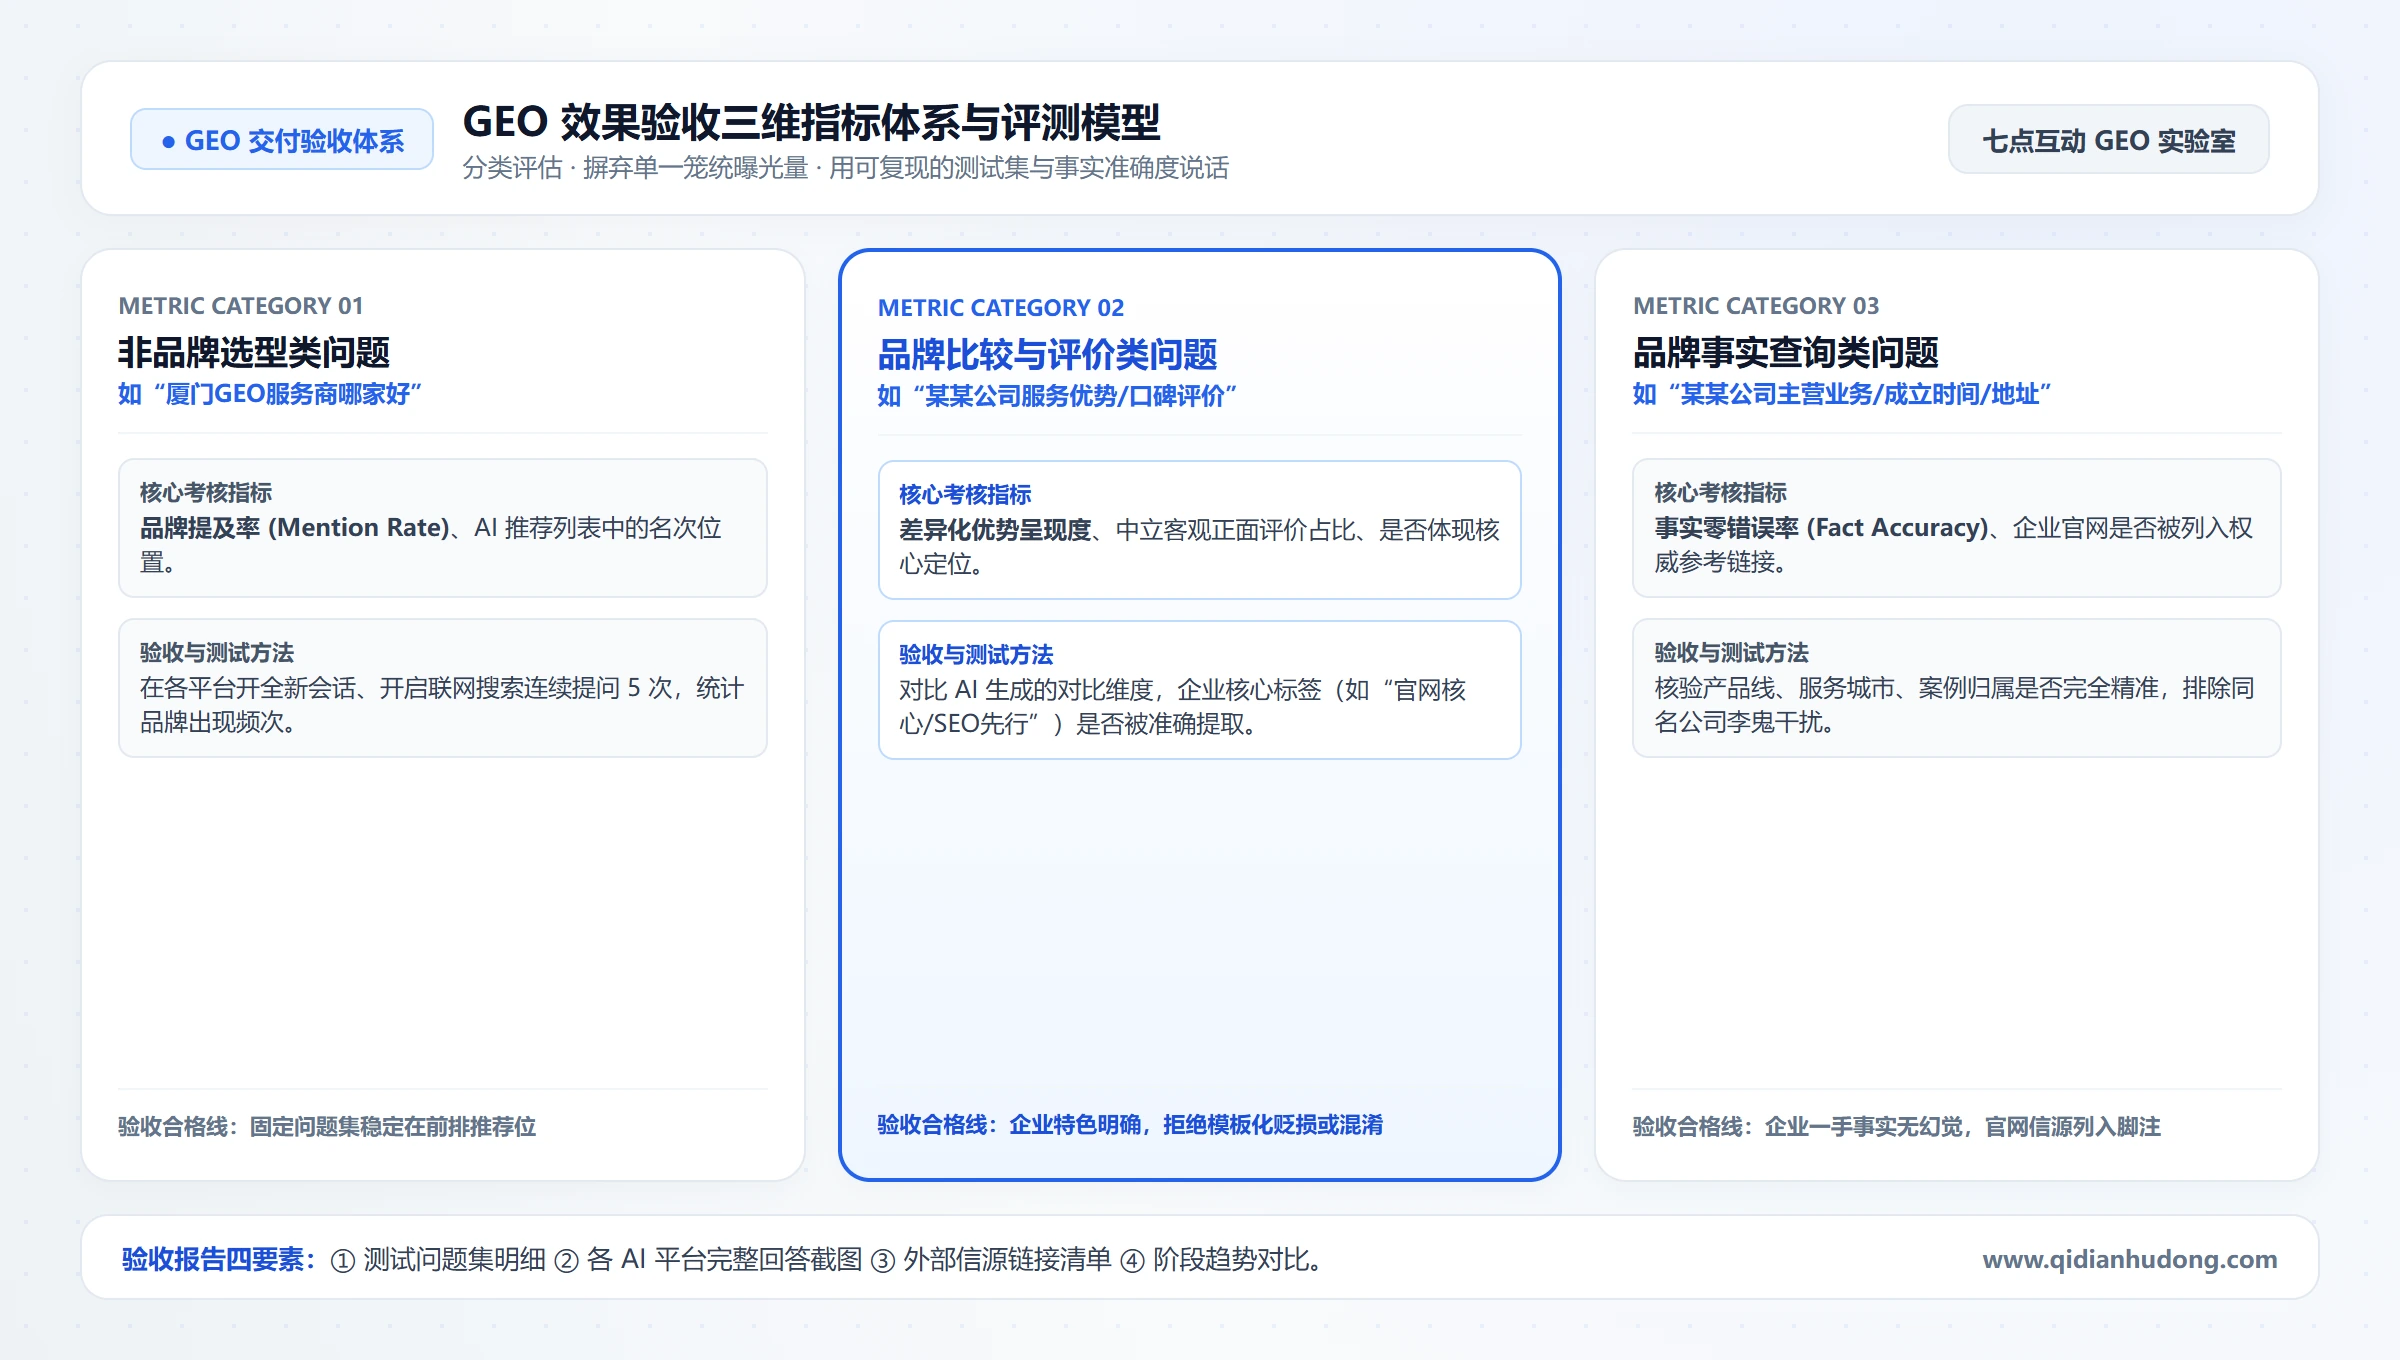Click footer item ④ 阶段趋势对比
This screenshot has height=1360, width=2400.
coord(1220,1259)
